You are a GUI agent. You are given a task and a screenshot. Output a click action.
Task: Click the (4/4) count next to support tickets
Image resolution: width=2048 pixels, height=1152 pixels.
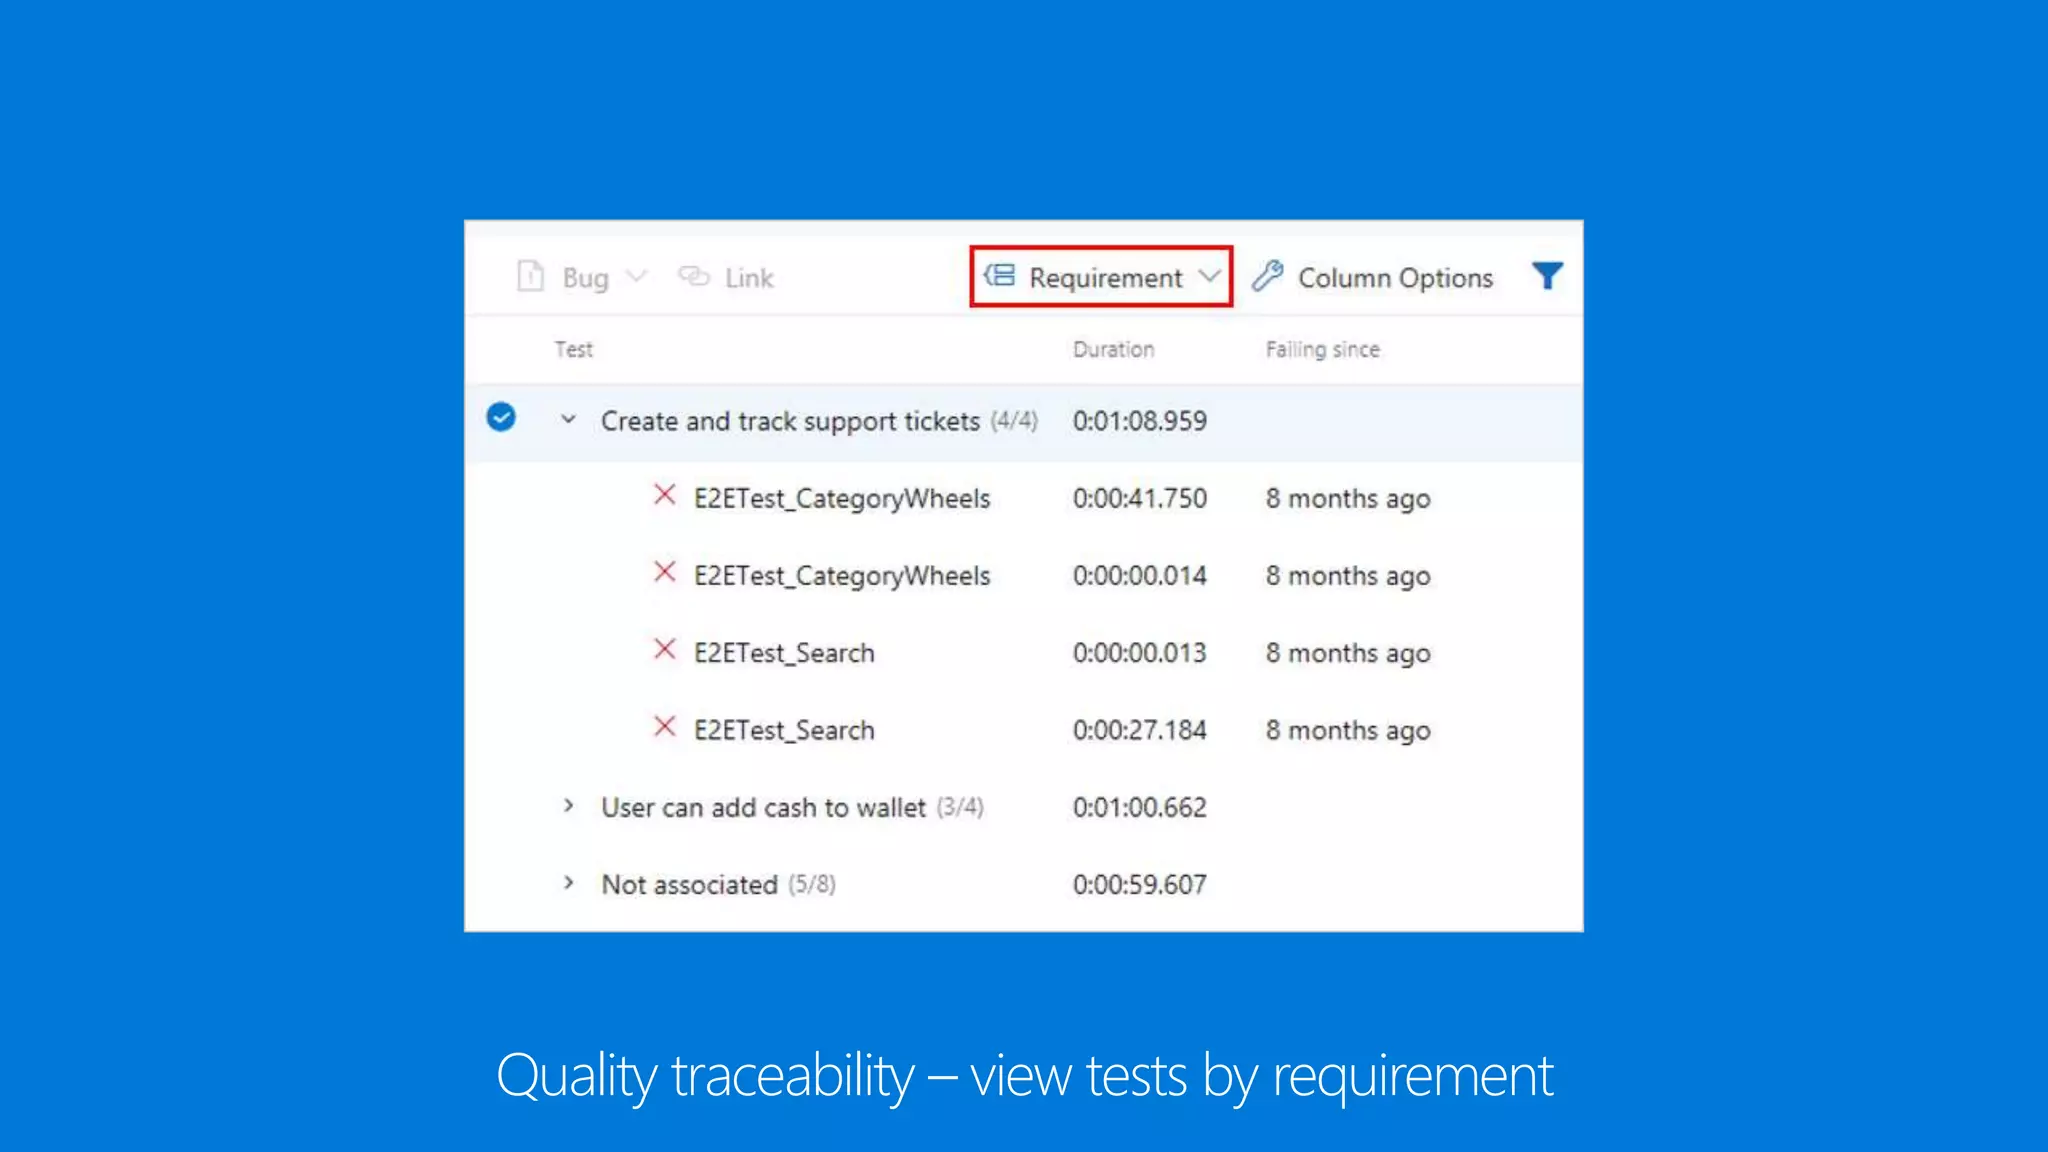coord(1014,421)
